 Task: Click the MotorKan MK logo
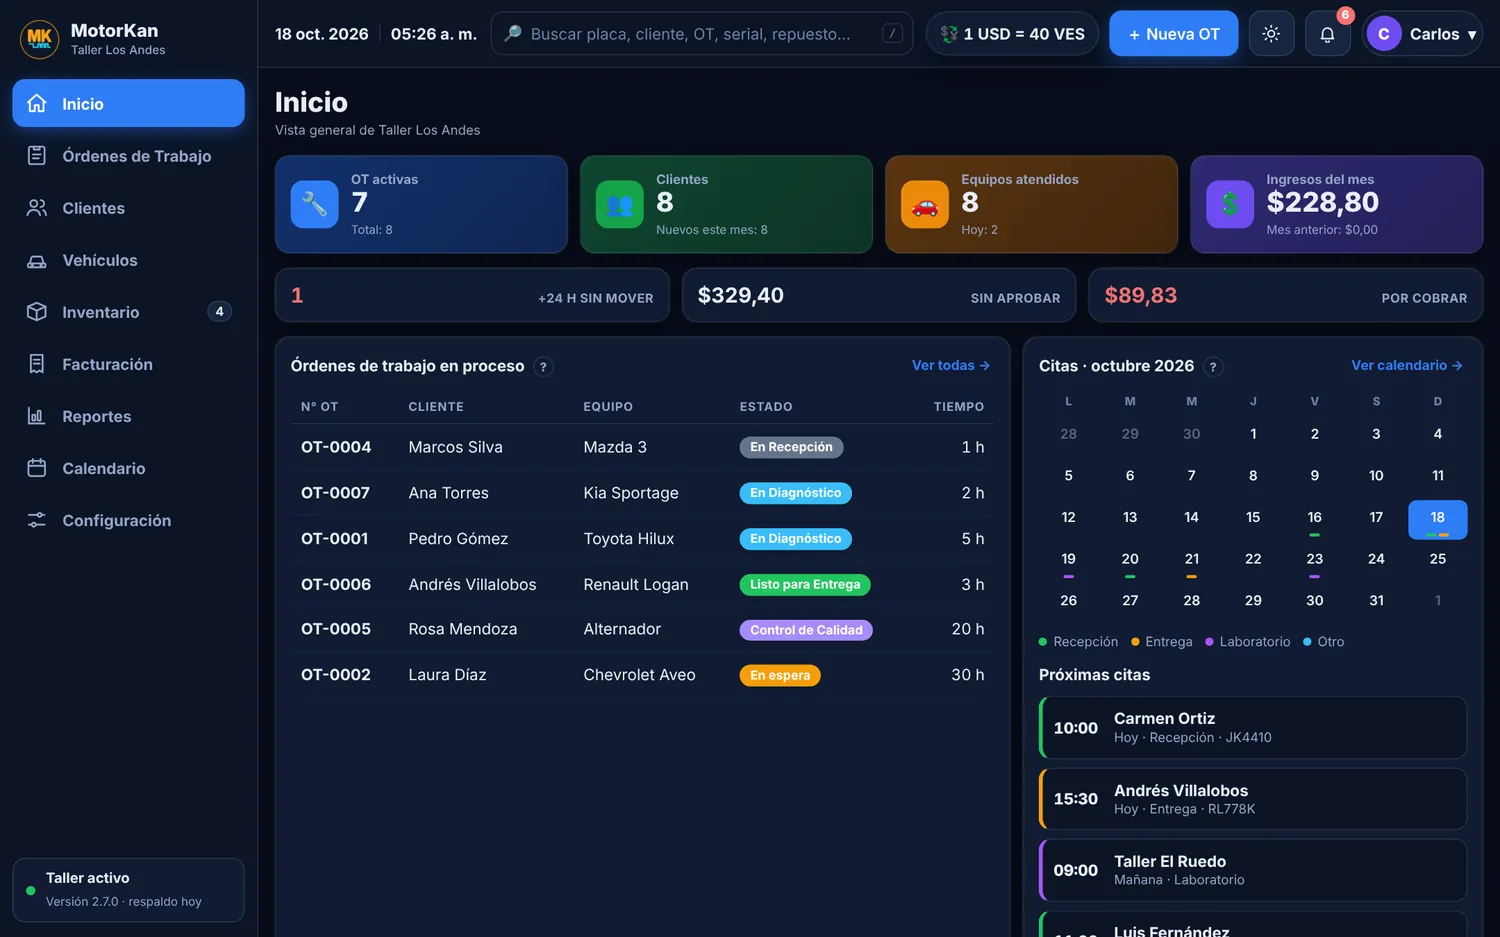click(x=39, y=39)
